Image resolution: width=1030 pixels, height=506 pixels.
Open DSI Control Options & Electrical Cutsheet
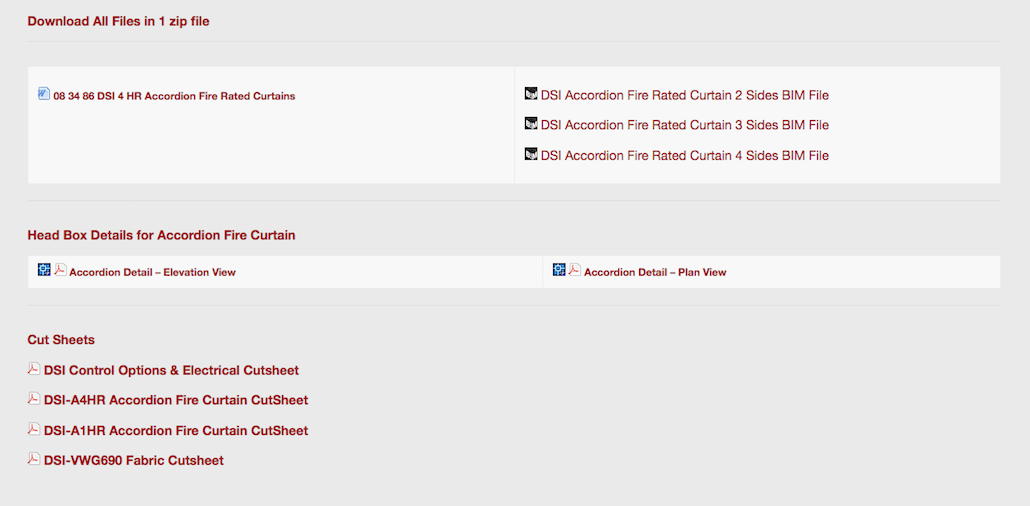tap(171, 371)
